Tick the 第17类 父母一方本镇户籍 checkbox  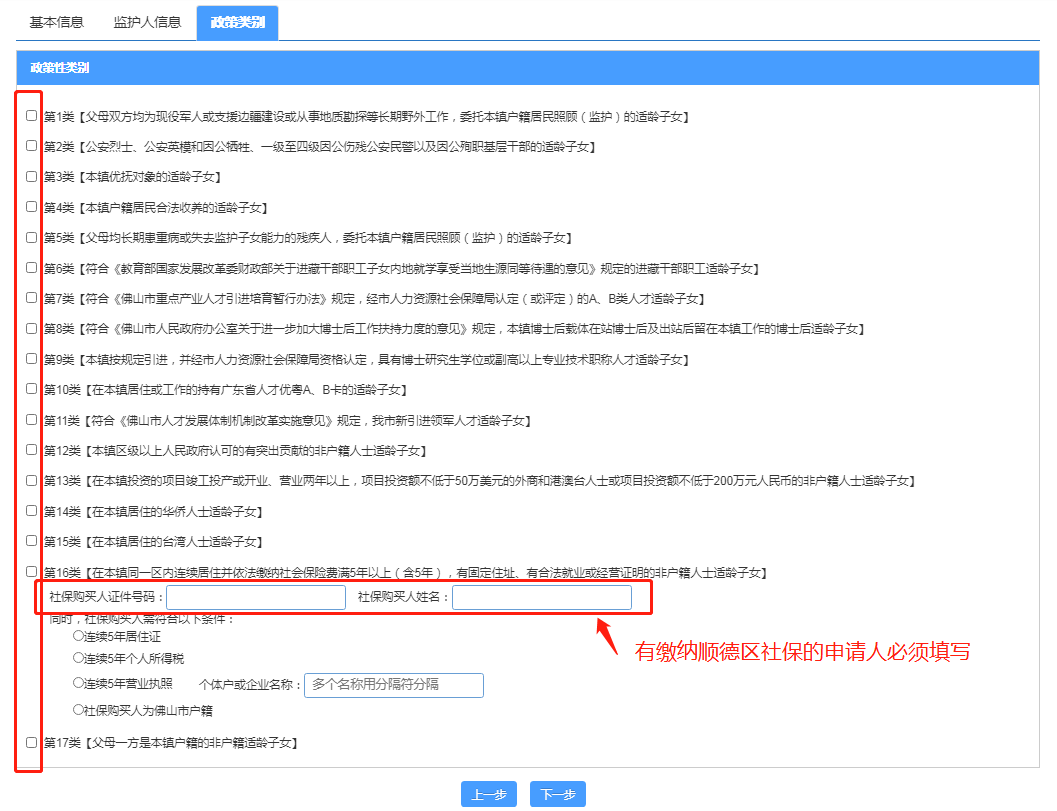point(32,742)
